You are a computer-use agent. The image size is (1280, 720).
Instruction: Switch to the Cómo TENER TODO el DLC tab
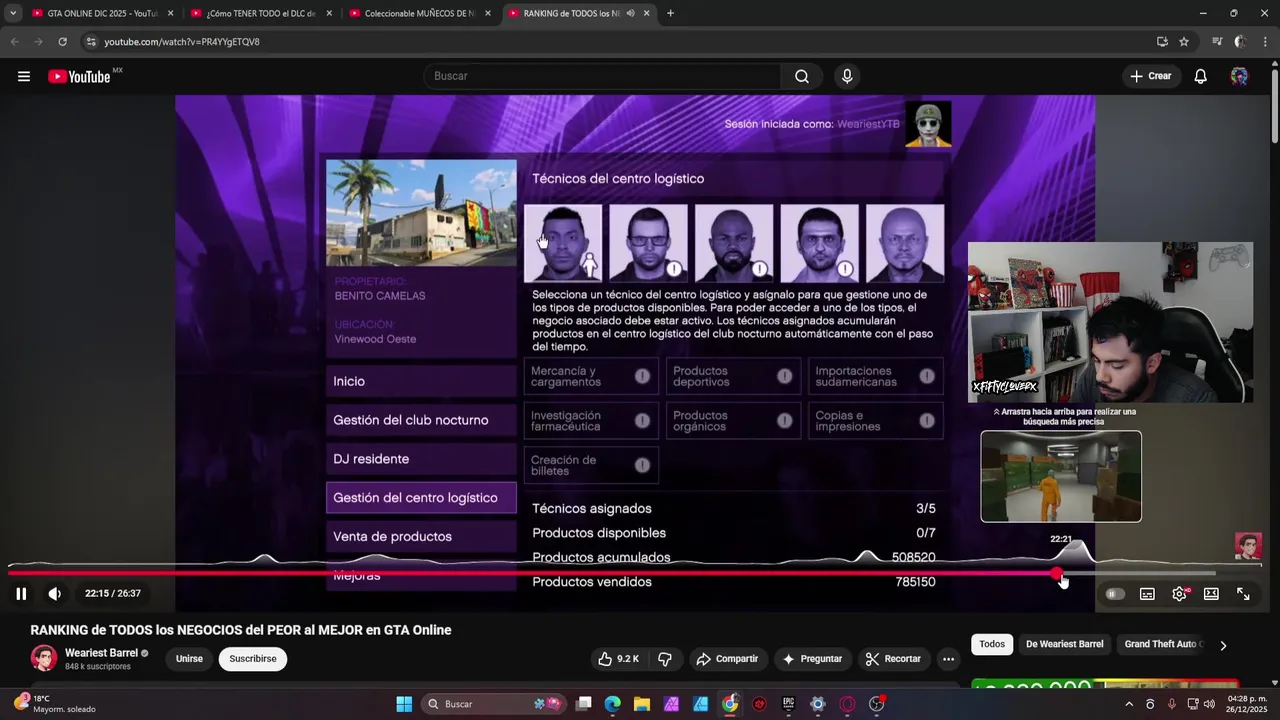[260, 13]
